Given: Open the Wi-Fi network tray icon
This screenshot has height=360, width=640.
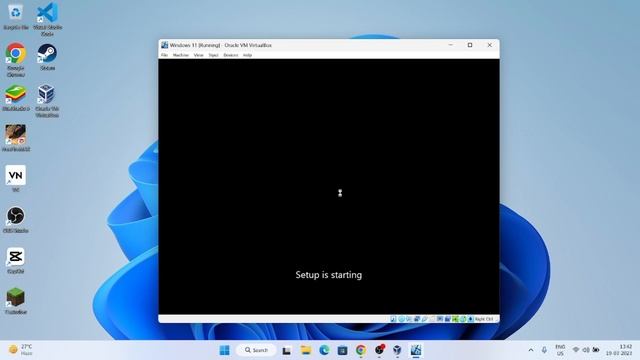Looking at the screenshot, I should (576, 350).
